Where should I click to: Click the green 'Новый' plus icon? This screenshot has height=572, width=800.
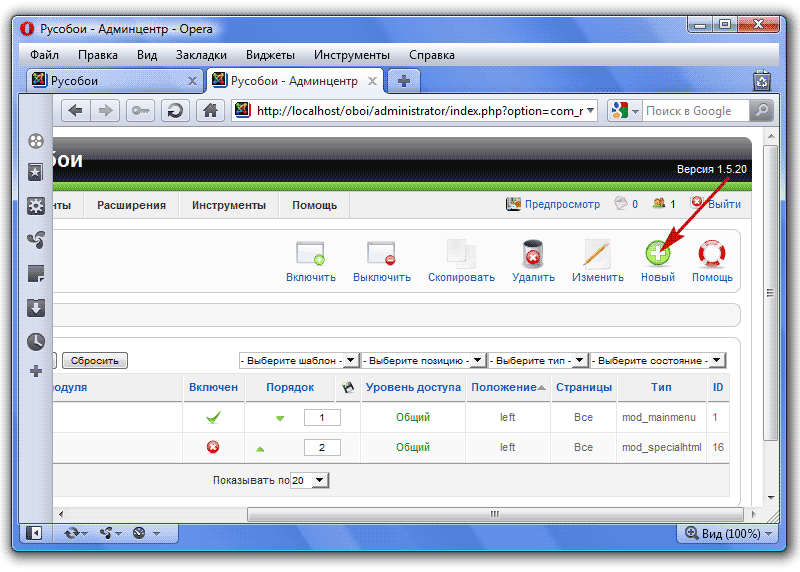point(657,254)
